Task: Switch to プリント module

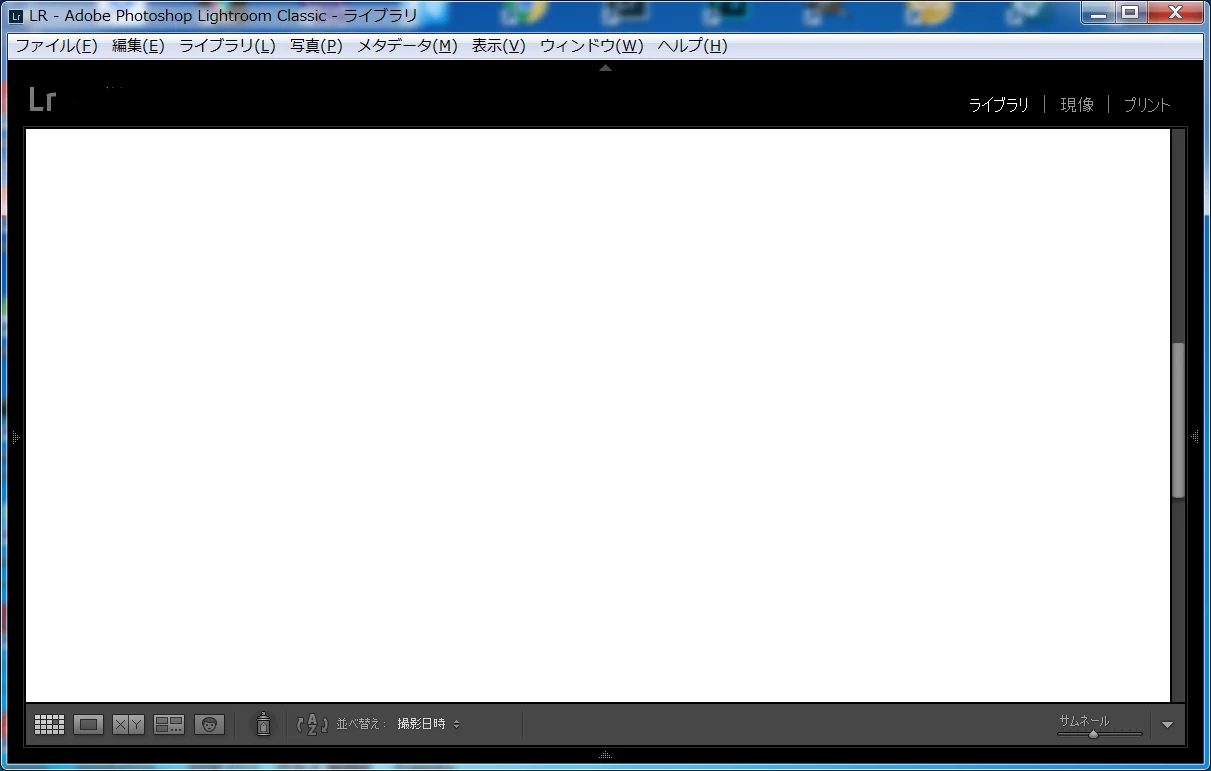Action: click(1146, 105)
